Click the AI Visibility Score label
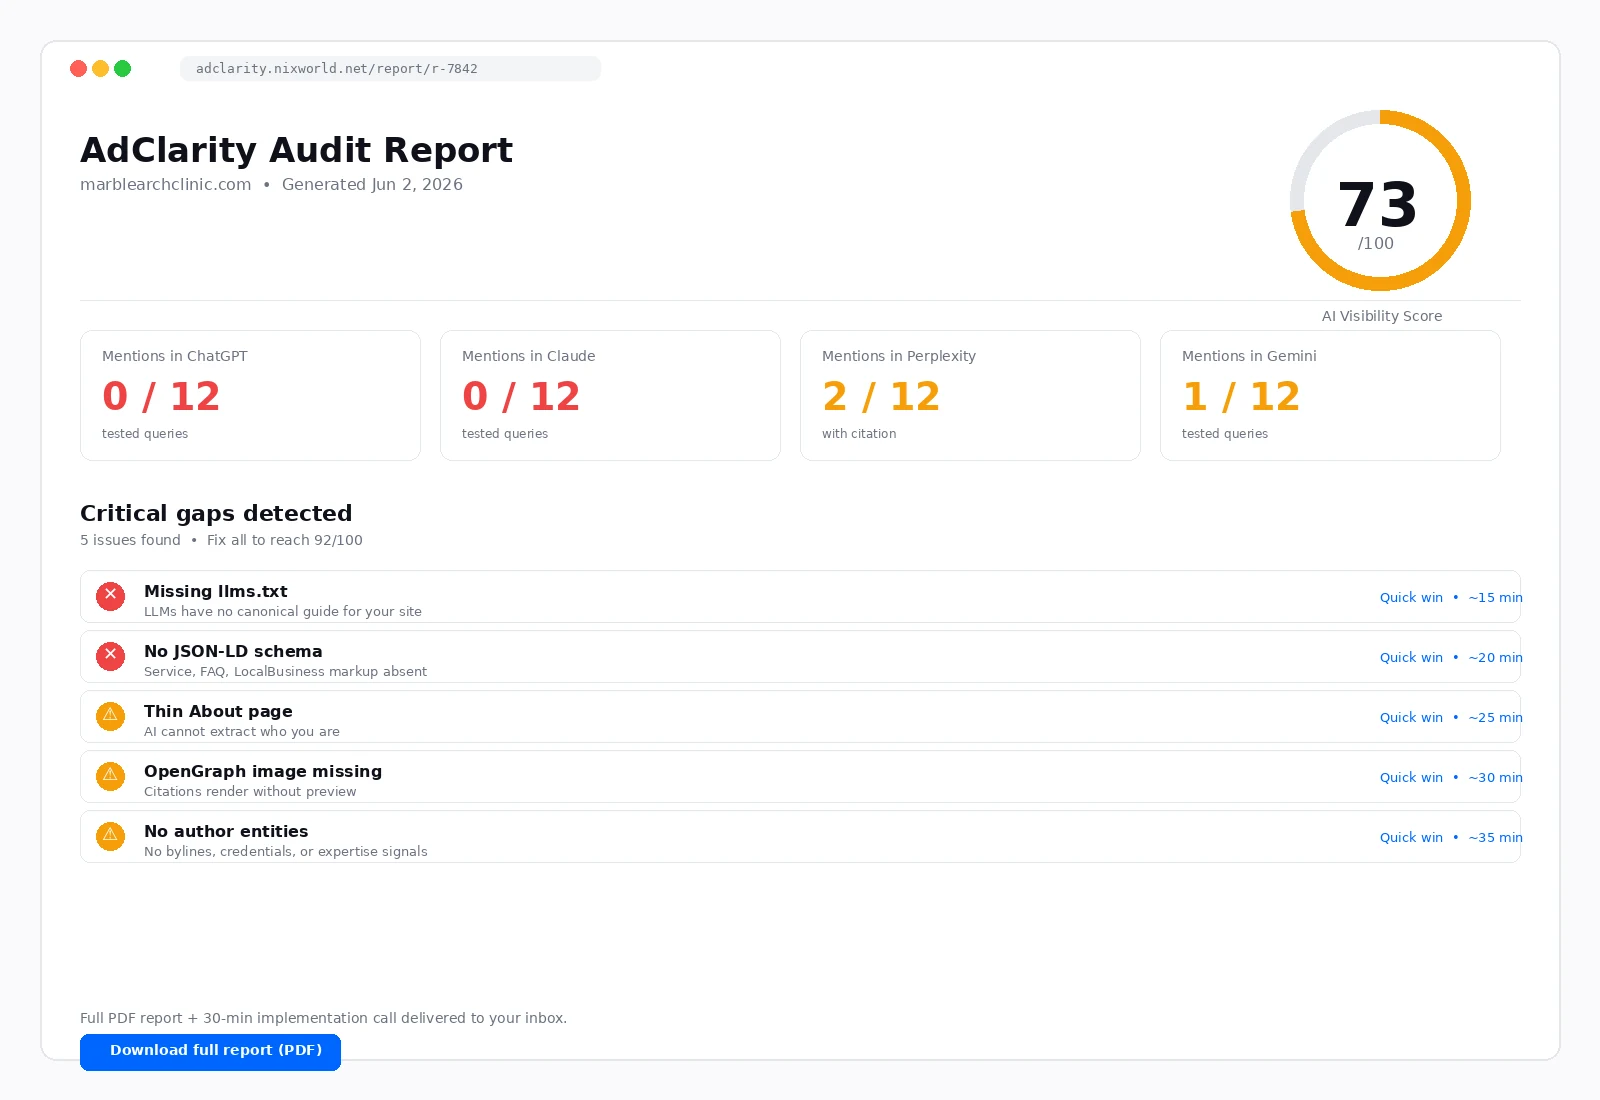This screenshot has width=1600, height=1100. 1382,316
